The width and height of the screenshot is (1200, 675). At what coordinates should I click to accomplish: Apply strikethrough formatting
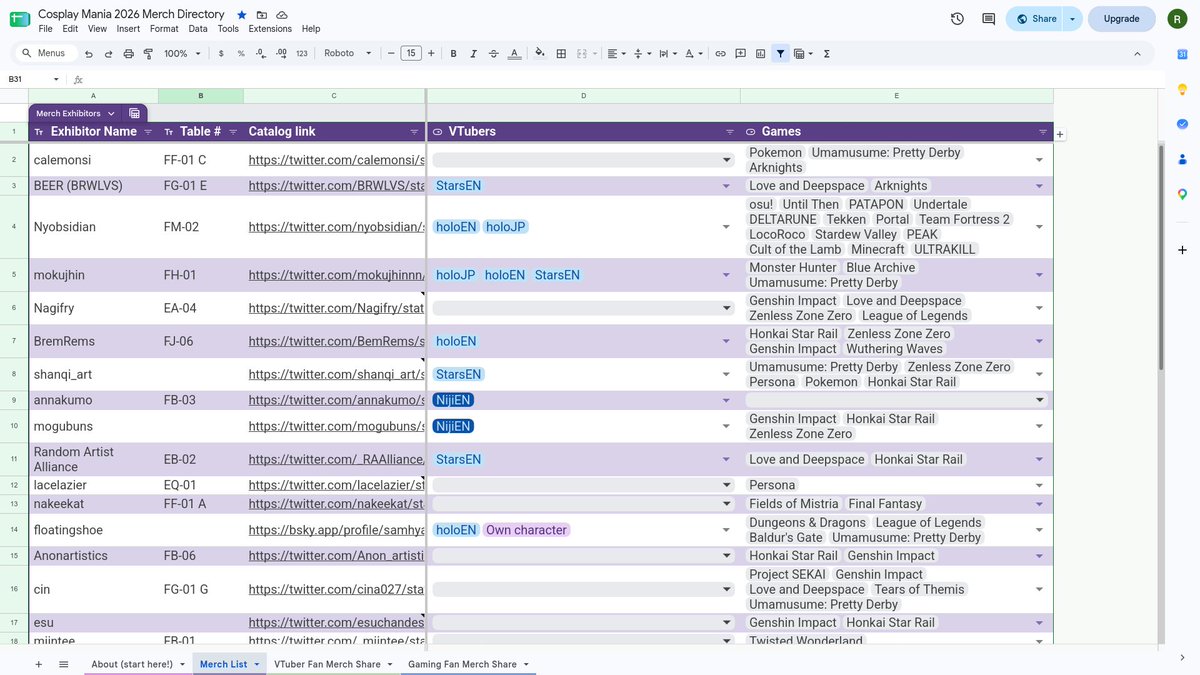pos(493,53)
